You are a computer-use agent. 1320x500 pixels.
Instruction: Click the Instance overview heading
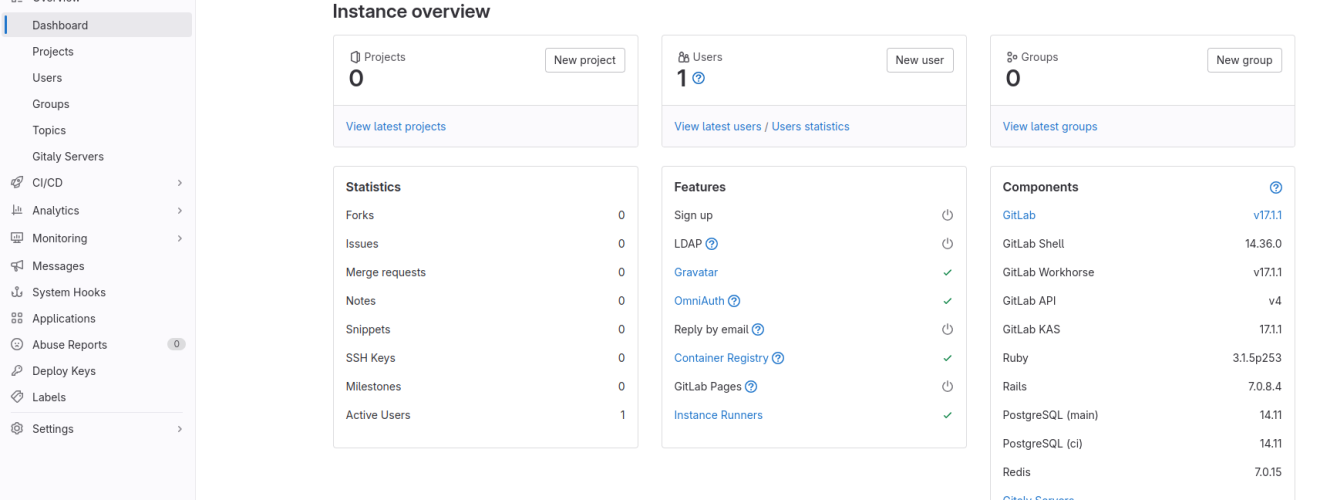[x=411, y=11]
